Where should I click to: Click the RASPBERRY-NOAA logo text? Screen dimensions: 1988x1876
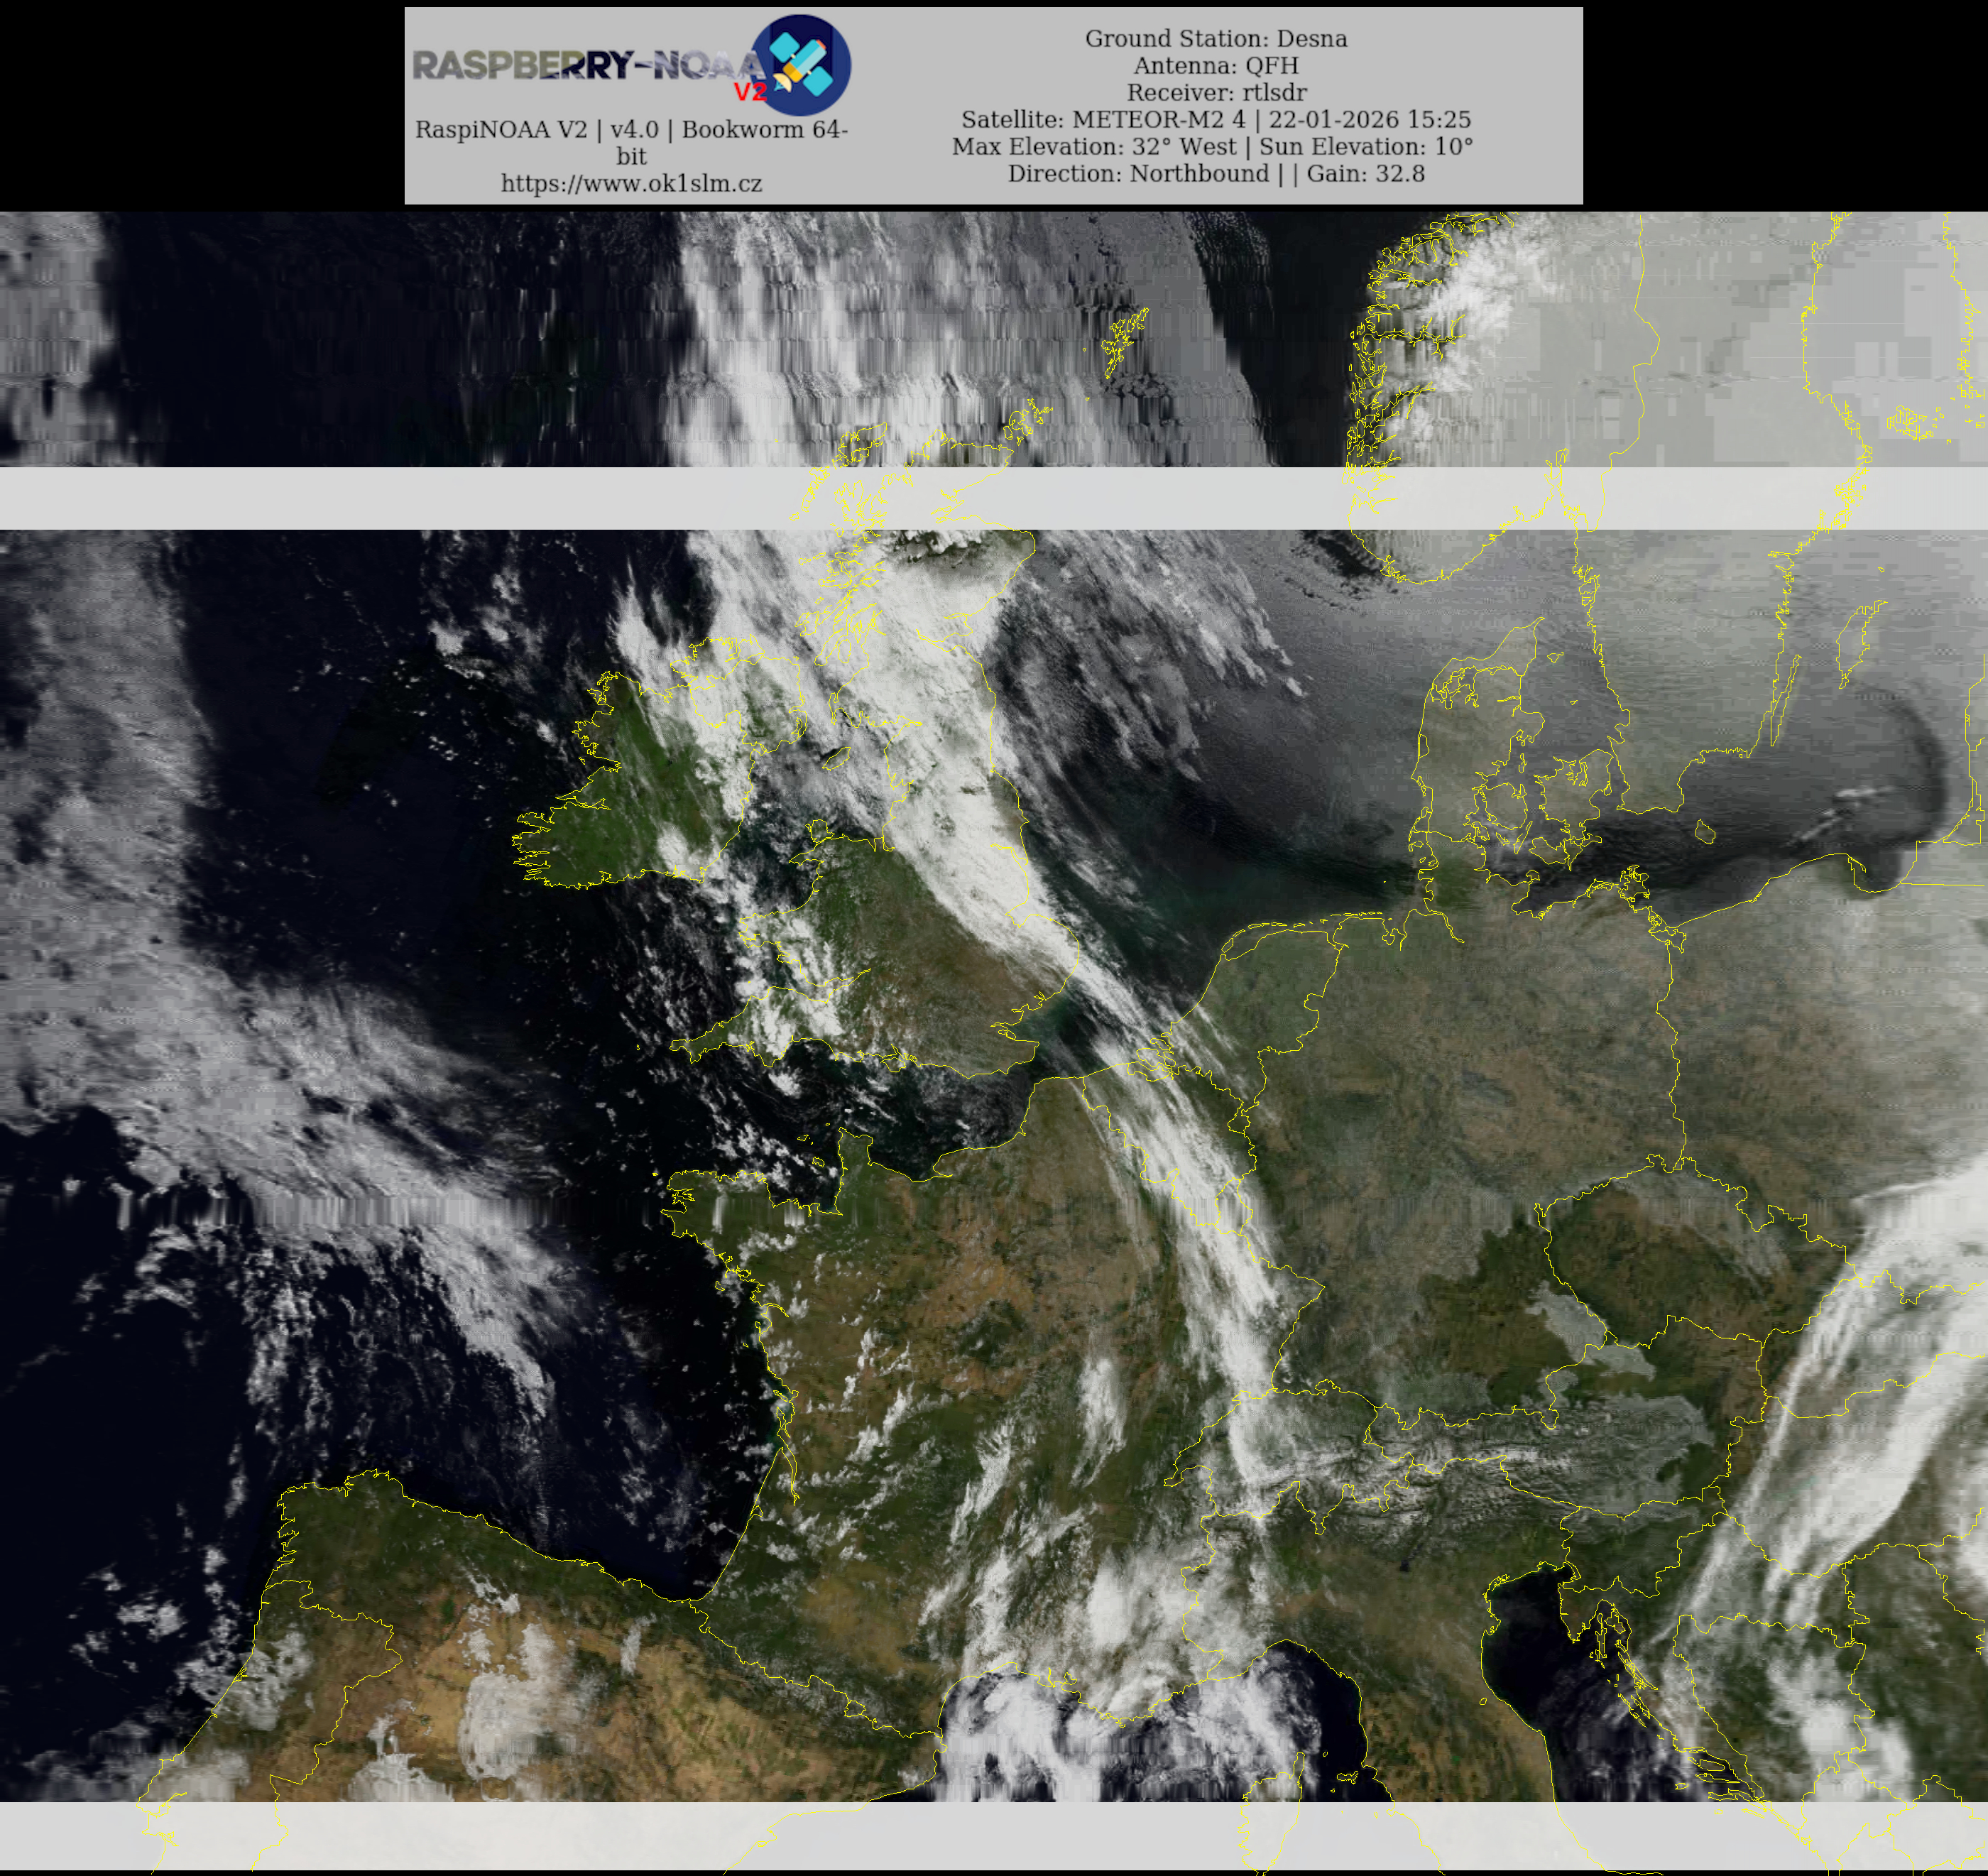coord(585,66)
